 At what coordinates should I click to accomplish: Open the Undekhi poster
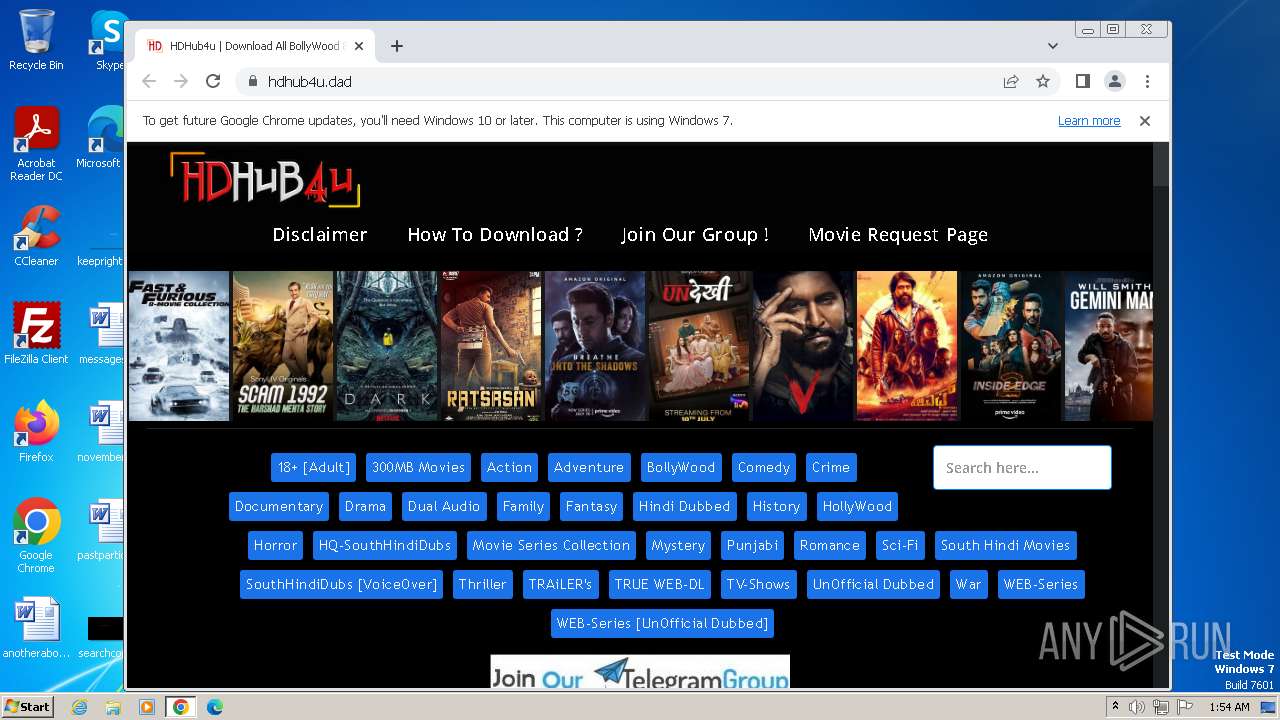pos(699,346)
